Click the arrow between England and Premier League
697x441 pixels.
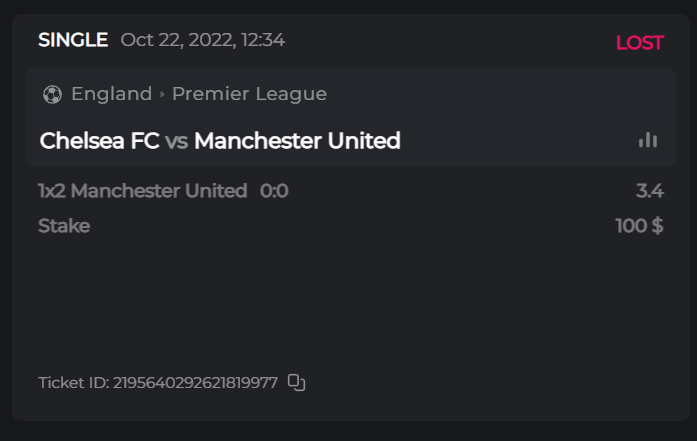tap(162, 95)
